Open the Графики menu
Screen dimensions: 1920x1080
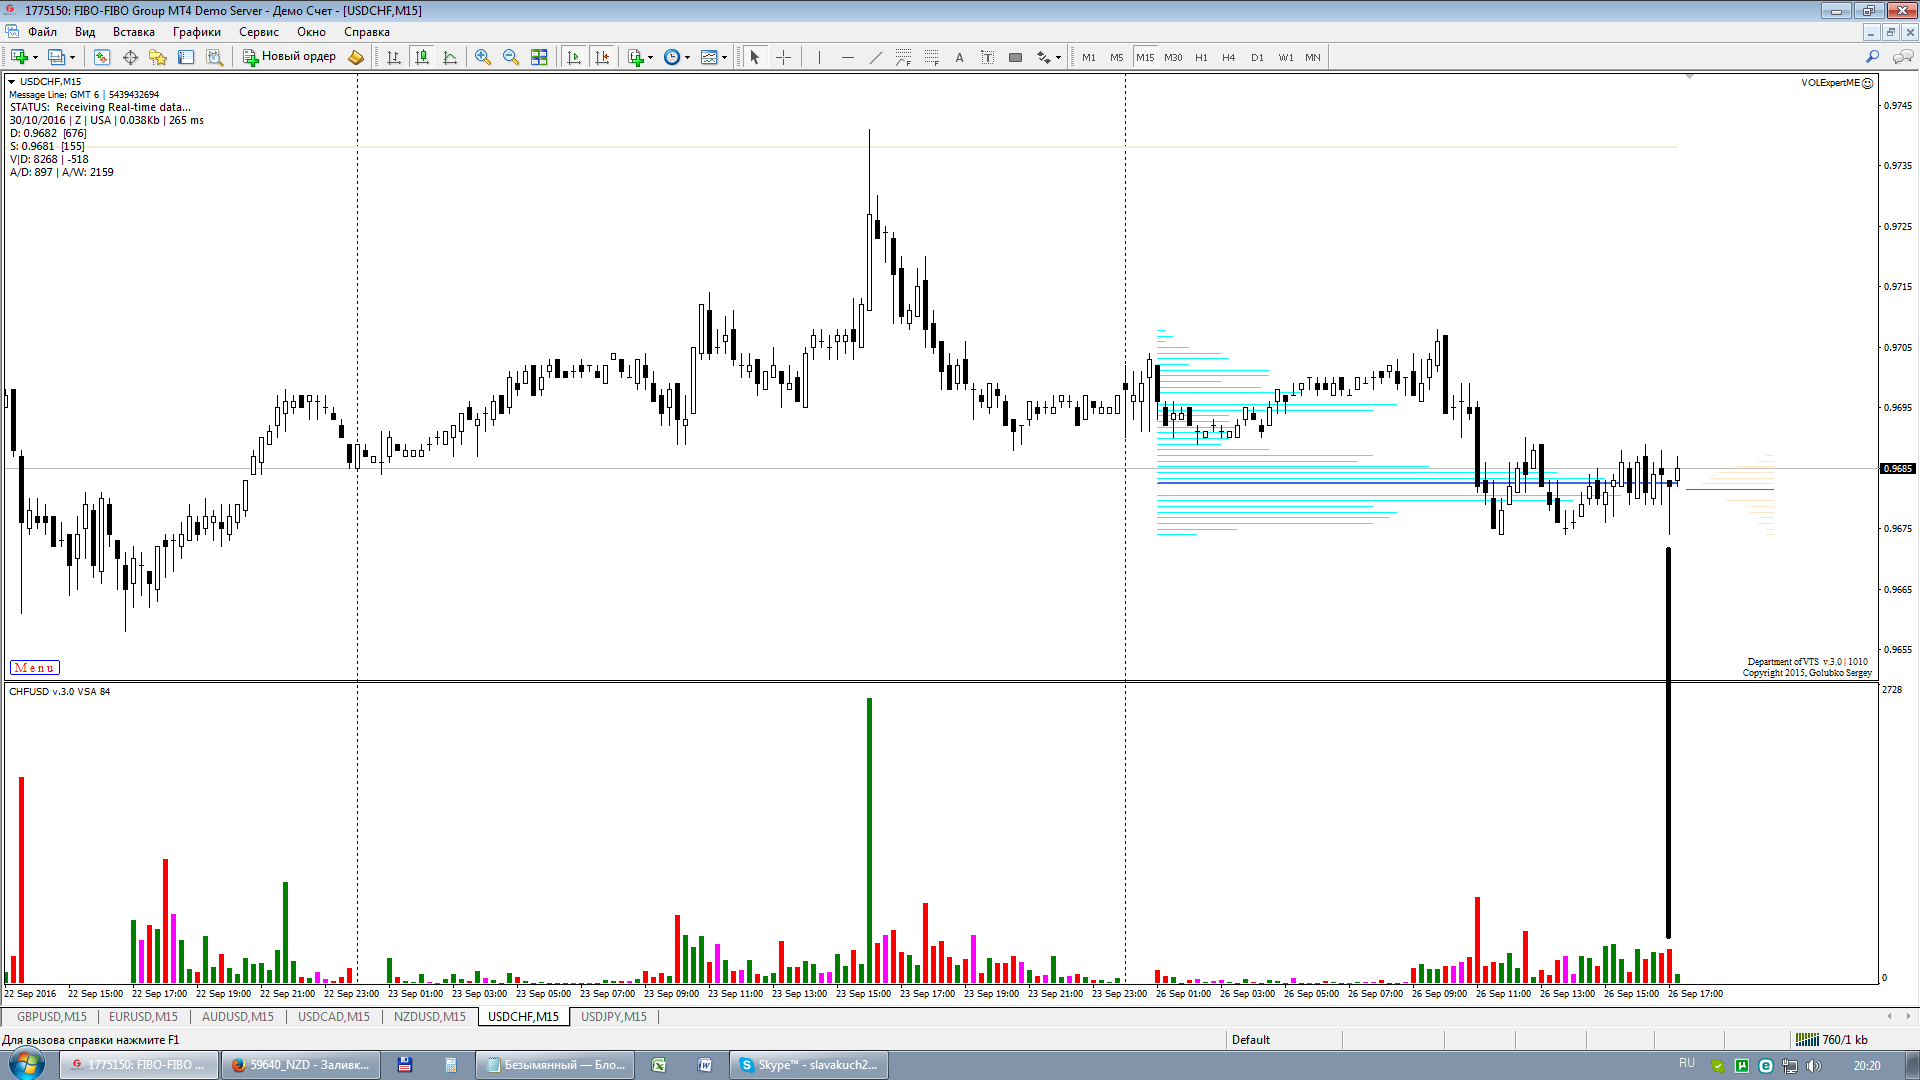(x=196, y=32)
